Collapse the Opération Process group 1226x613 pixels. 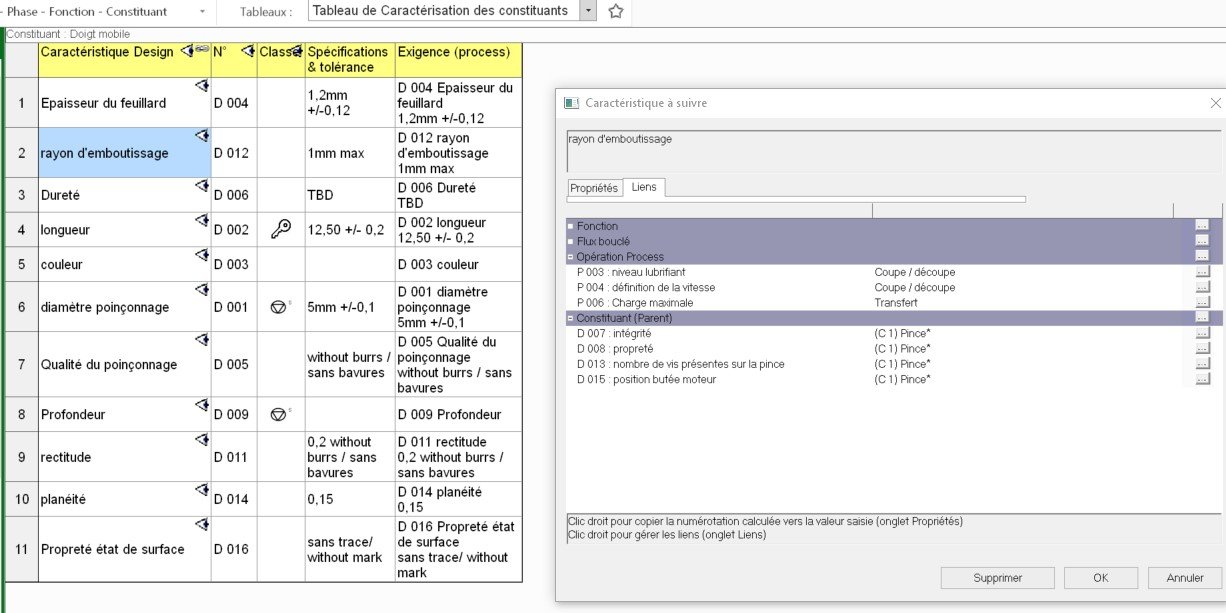(x=570, y=257)
